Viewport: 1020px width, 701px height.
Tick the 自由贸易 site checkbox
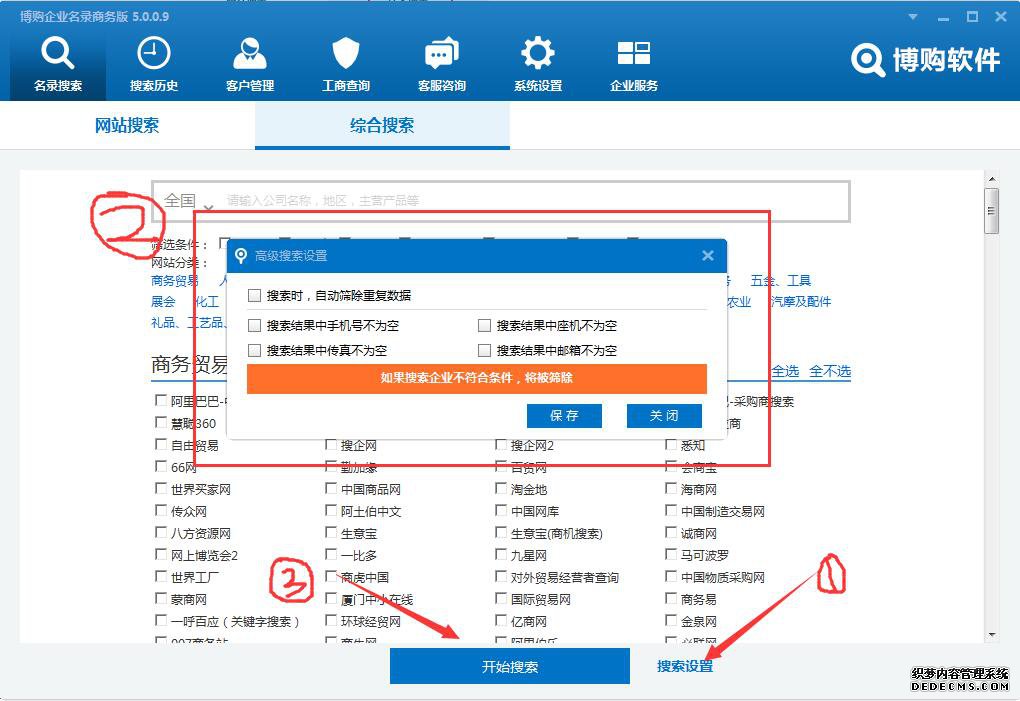click(161, 445)
